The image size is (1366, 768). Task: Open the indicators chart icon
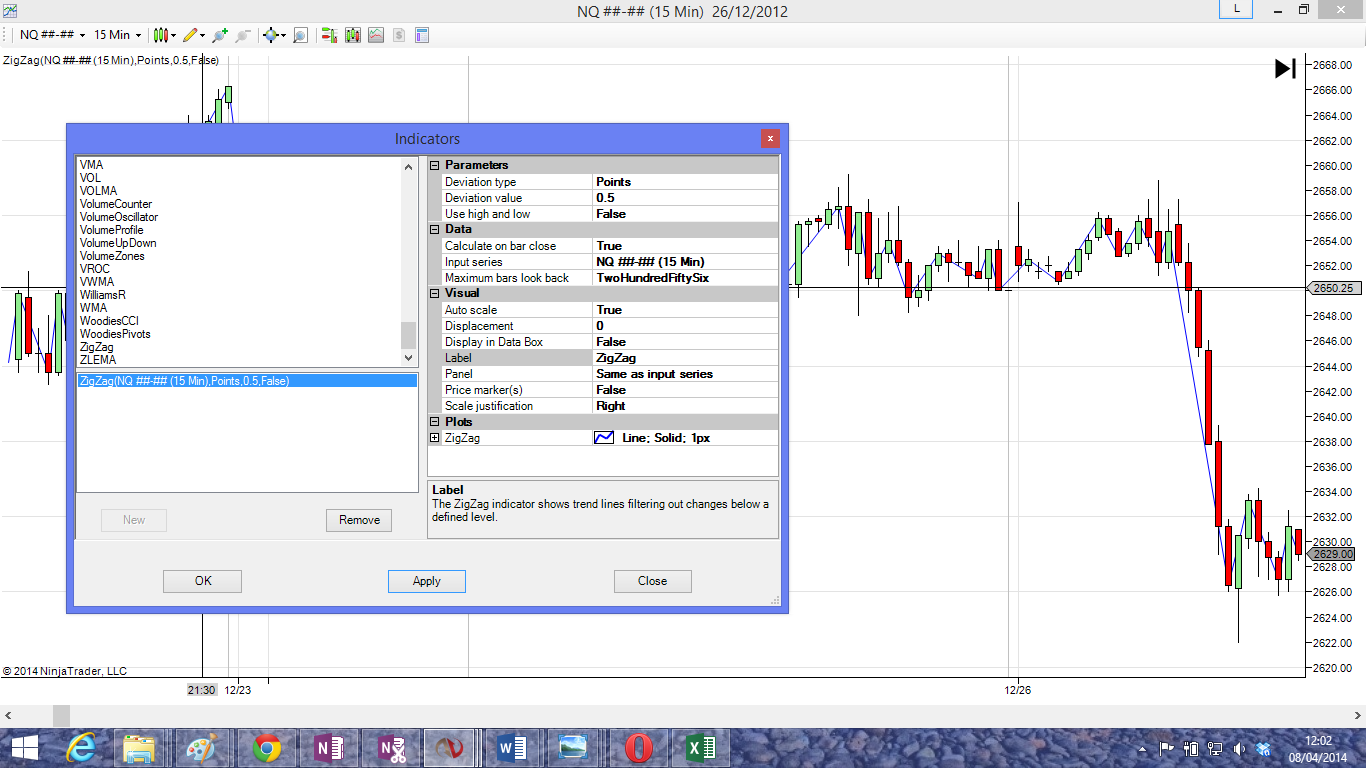376,35
